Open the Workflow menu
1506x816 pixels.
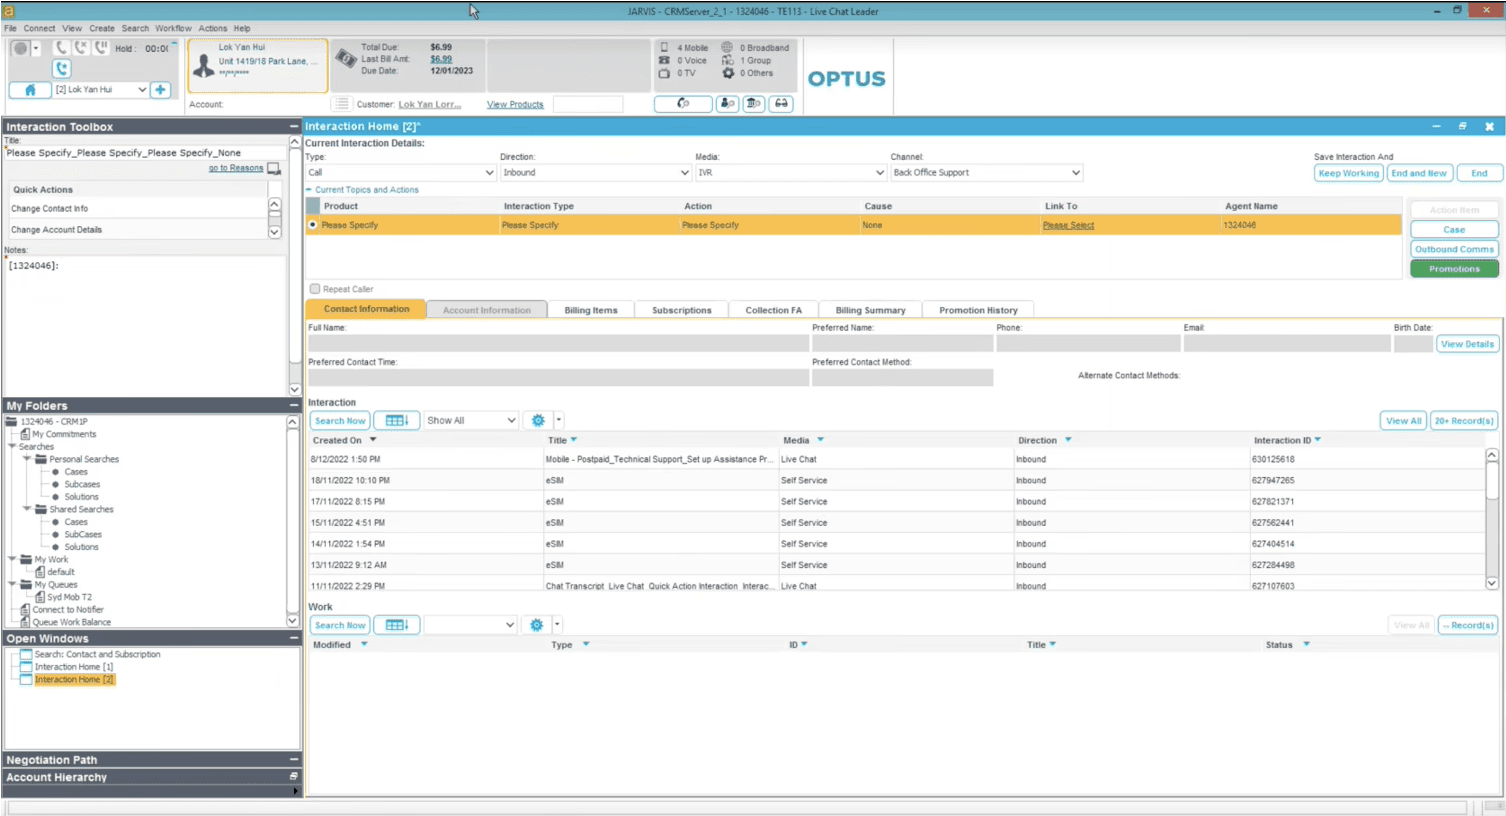173,28
